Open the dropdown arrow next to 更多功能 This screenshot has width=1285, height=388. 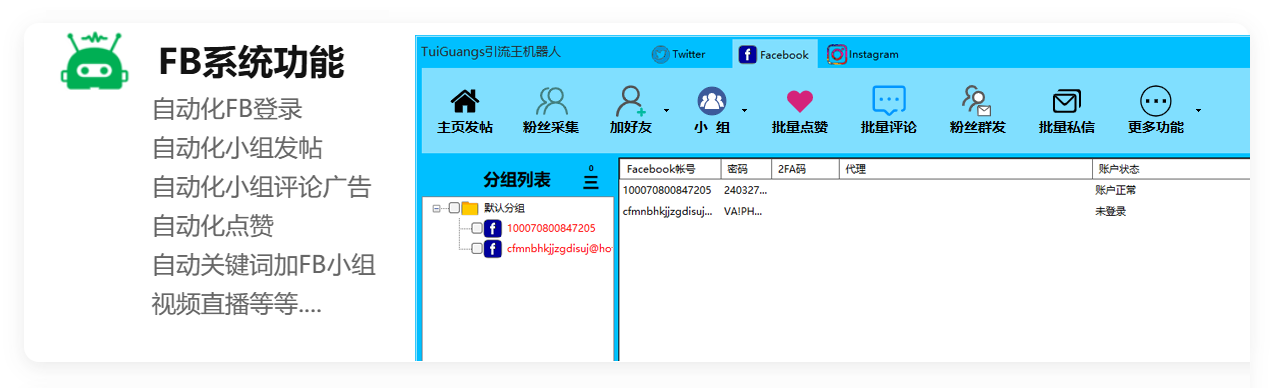[x=1198, y=110]
